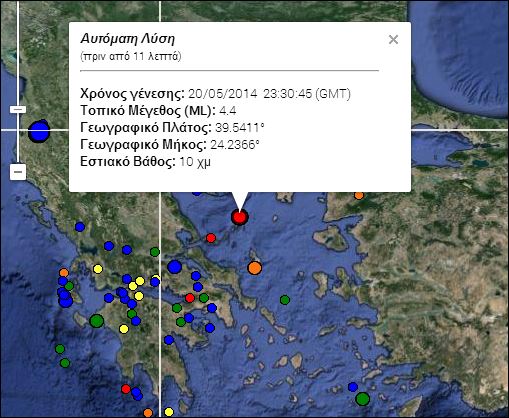
Task: Click the green marker touching the vertical line
Action: click(x=155, y=252)
